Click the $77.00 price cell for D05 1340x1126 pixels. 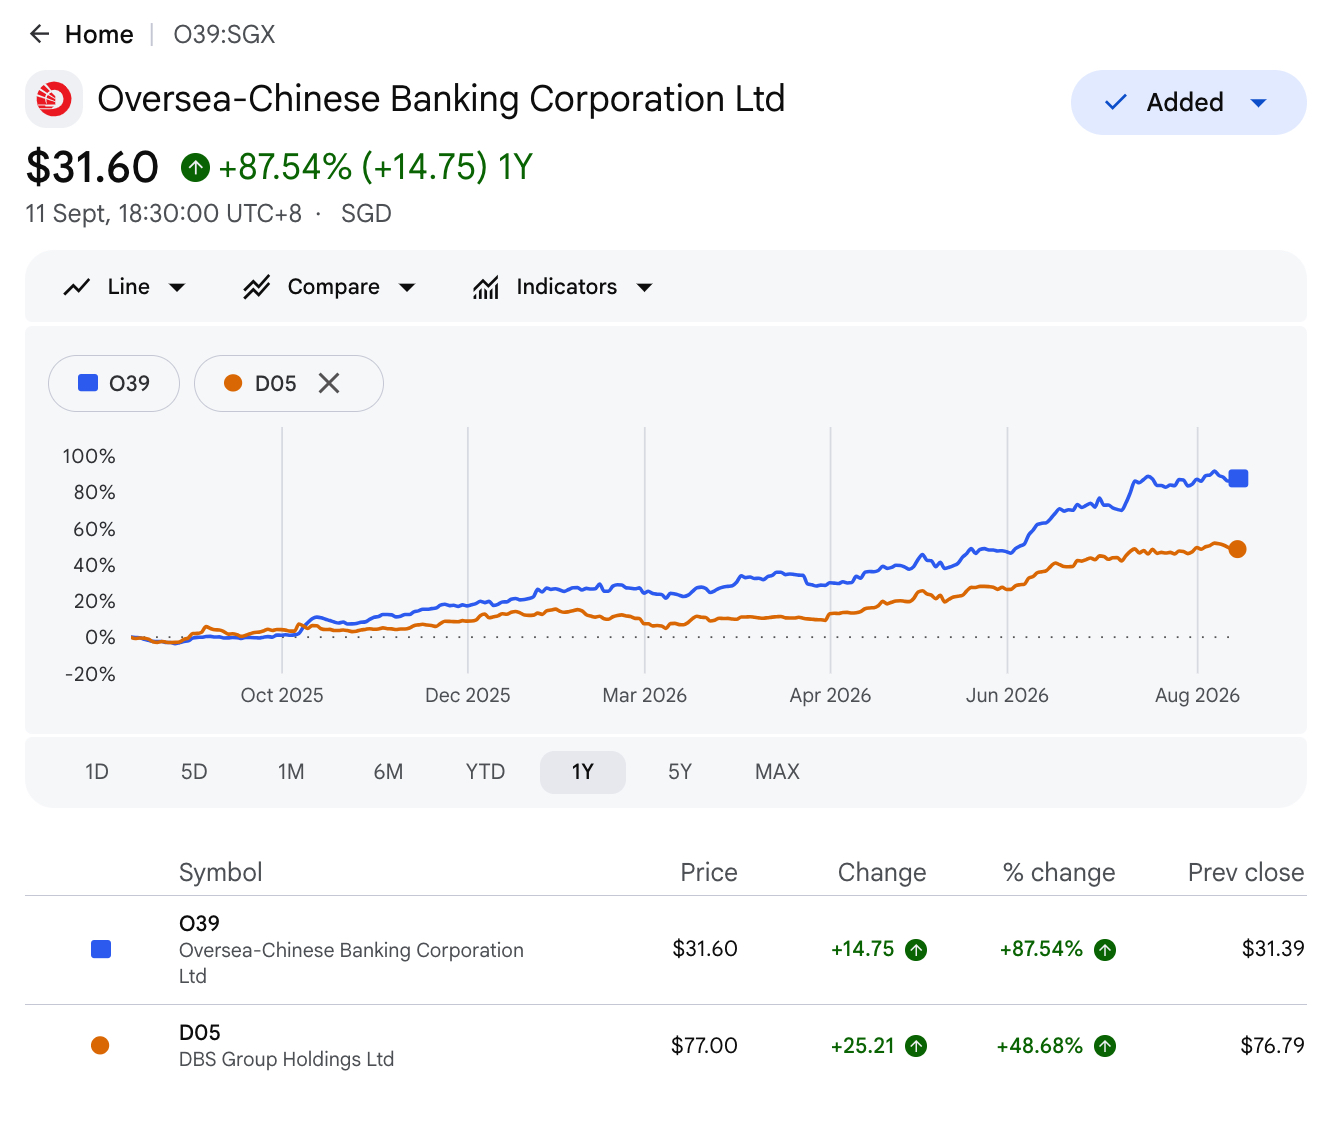(704, 1046)
